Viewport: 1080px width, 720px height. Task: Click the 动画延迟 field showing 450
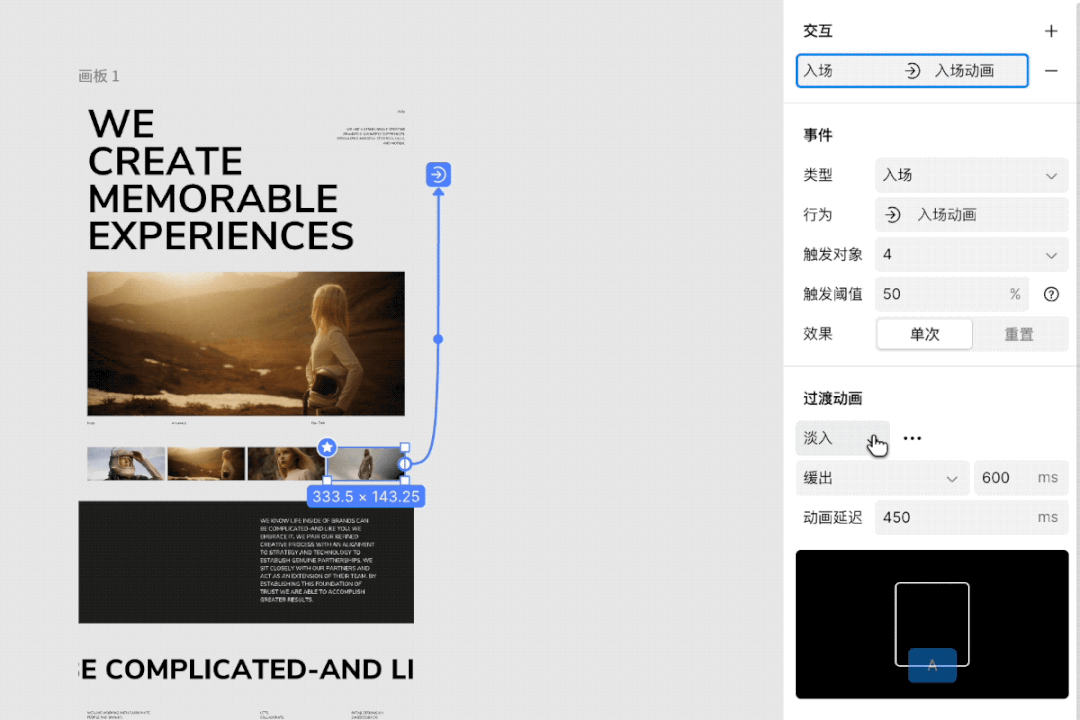click(x=970, y=518)
